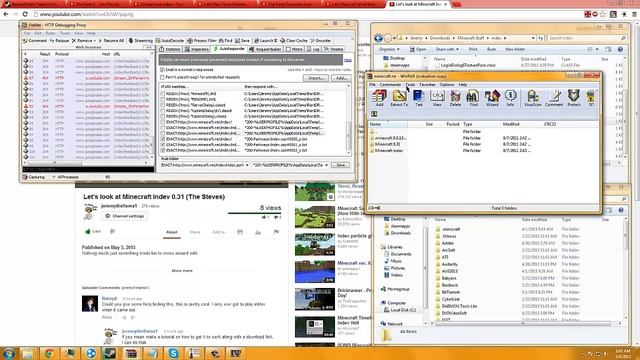Click Reissue in the Fiddler toolbar

click(59, 41)
